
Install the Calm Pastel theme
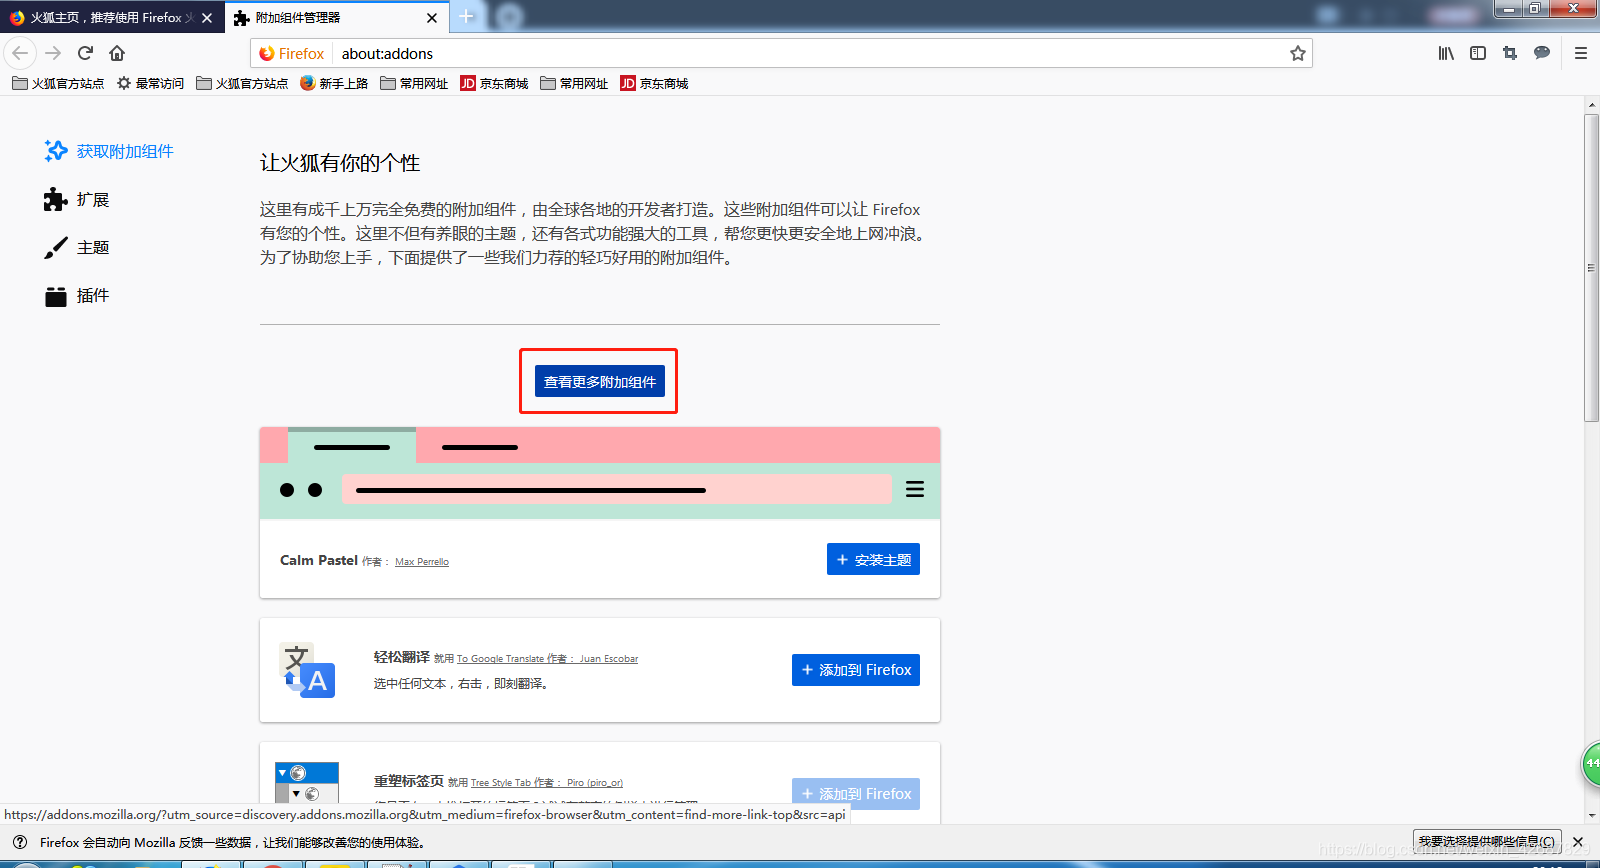(x=873, y=559)
